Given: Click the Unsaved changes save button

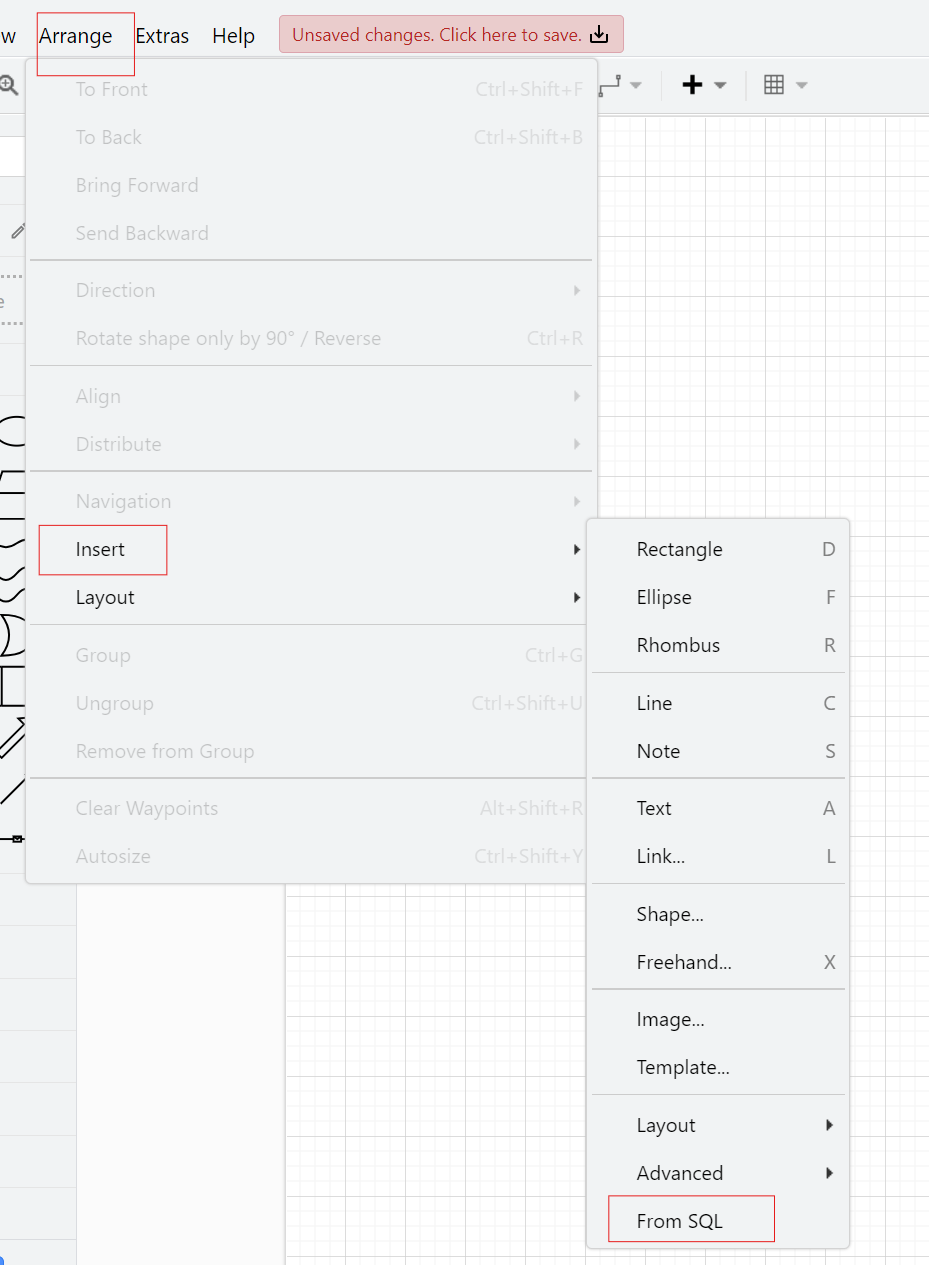Looking at the screenshot, I should [x=450, y=34].
